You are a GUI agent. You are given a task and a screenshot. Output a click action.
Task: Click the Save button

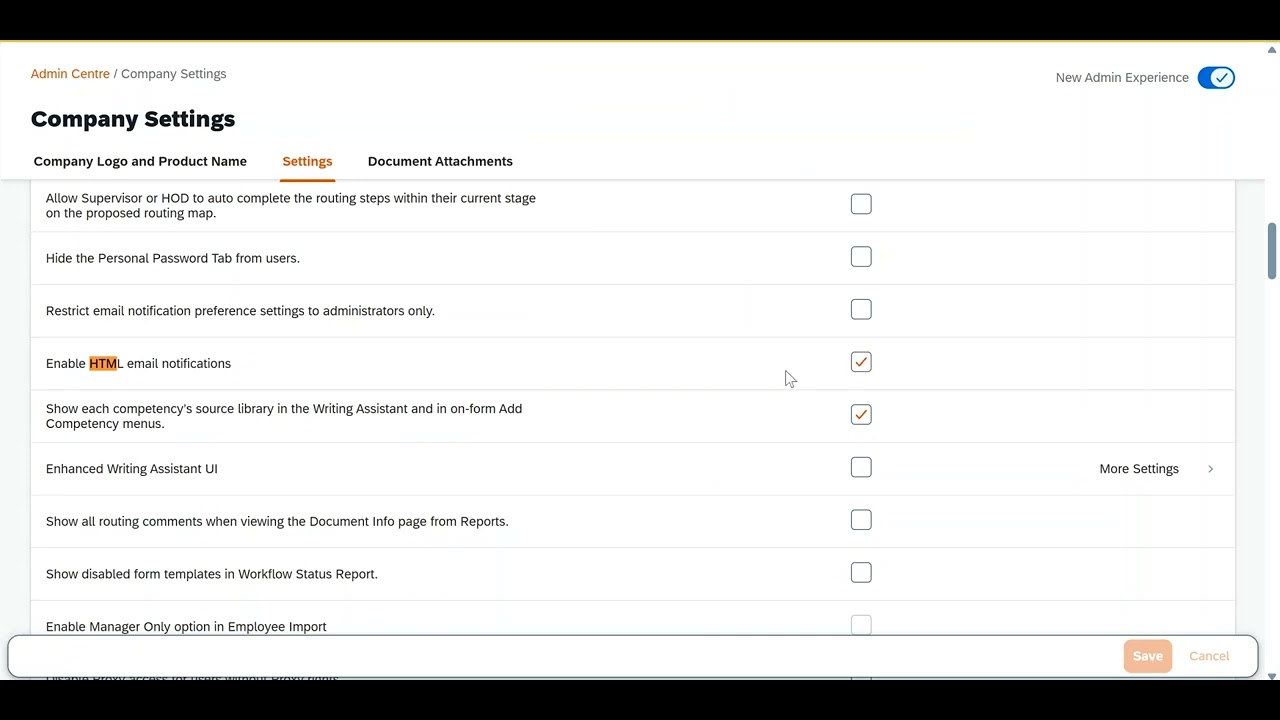coord(1148,656)
